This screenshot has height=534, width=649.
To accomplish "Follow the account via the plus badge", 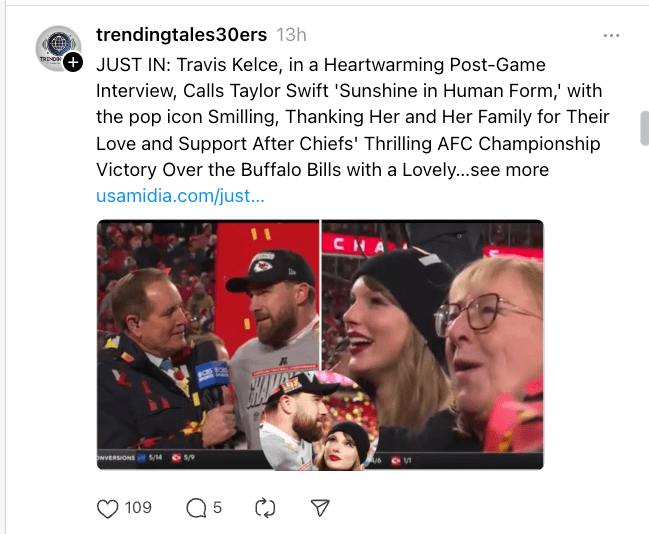I will coord(73,63).
